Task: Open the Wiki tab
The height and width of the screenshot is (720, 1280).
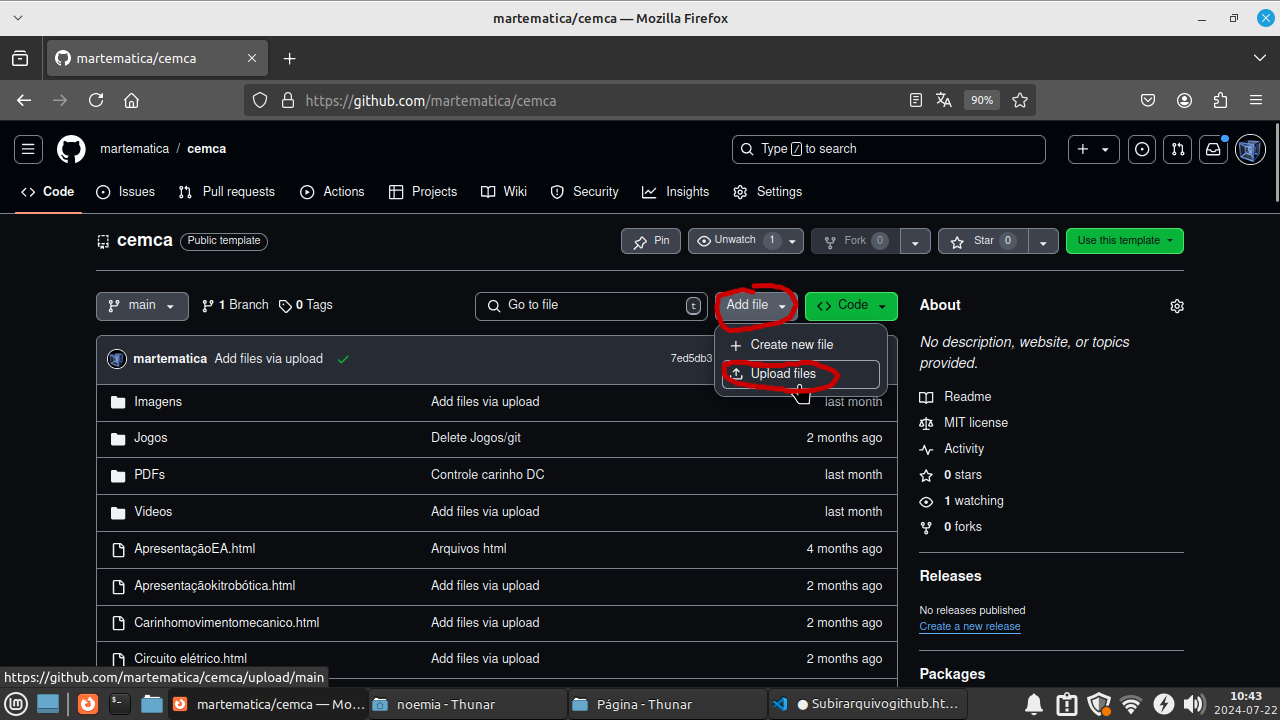Action: tap(503, 192)
